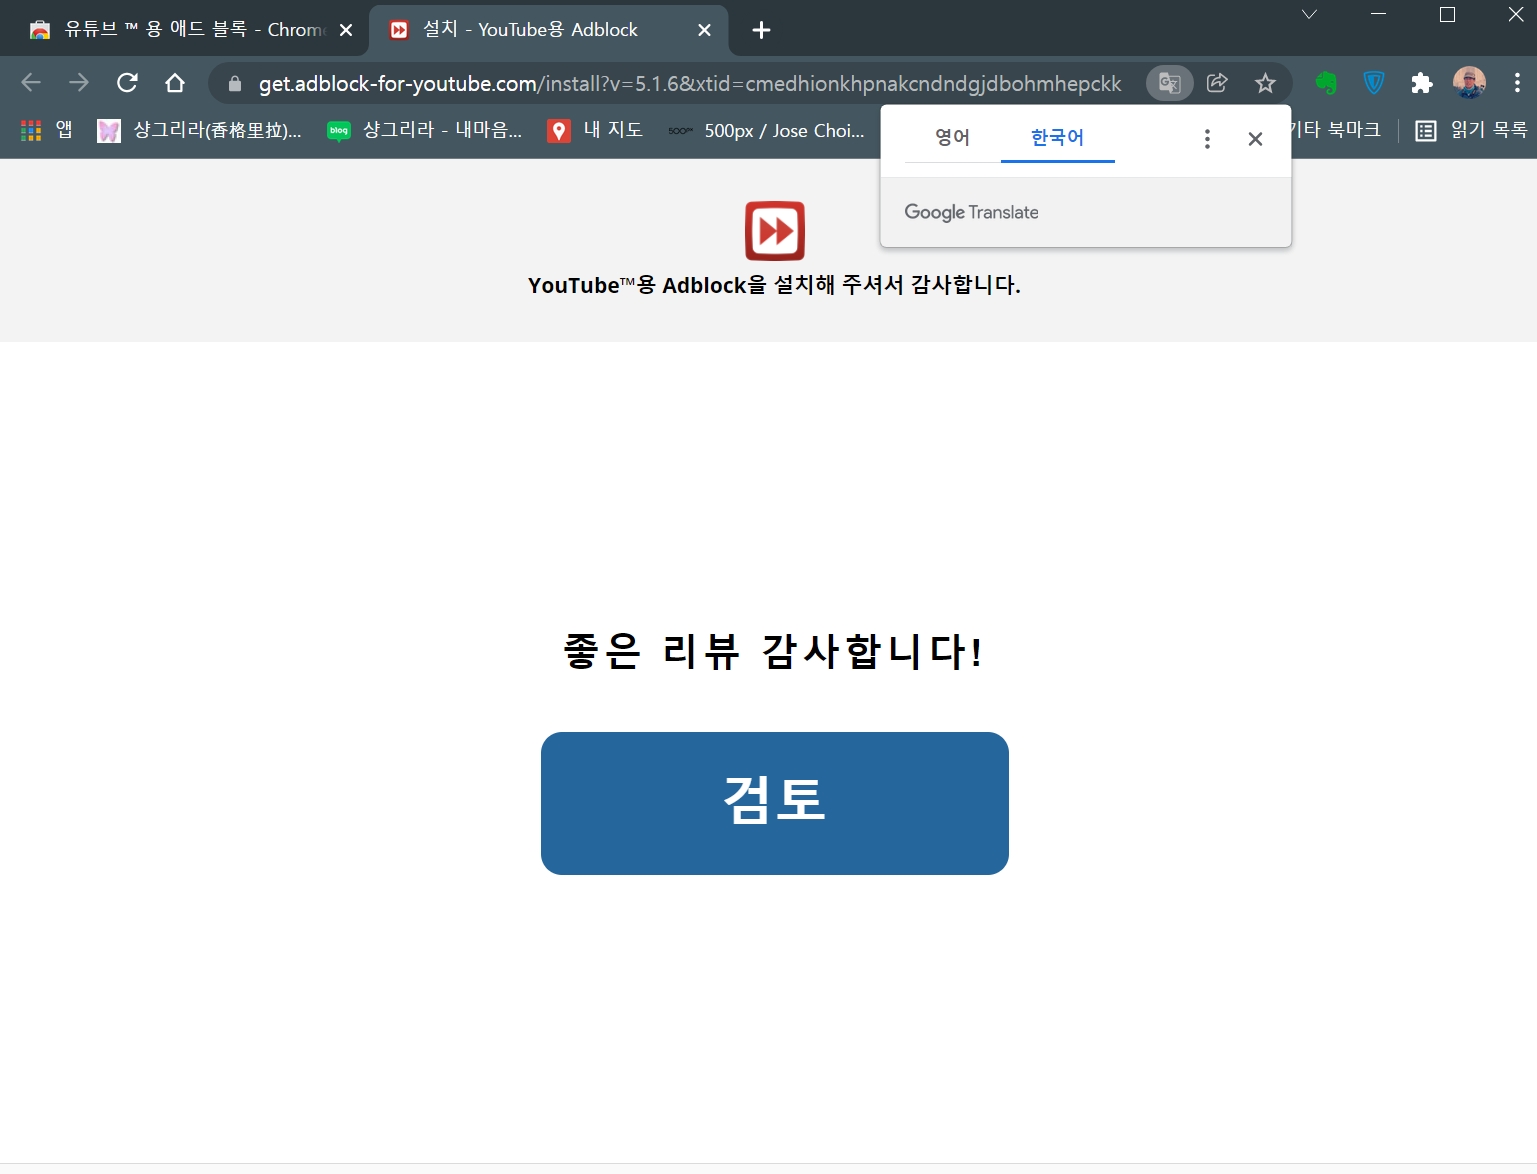Close the 설치 - YouTube용 Adblock tab
The width and height of the screenshot is (1537, 1174).
tap(704, 30)
